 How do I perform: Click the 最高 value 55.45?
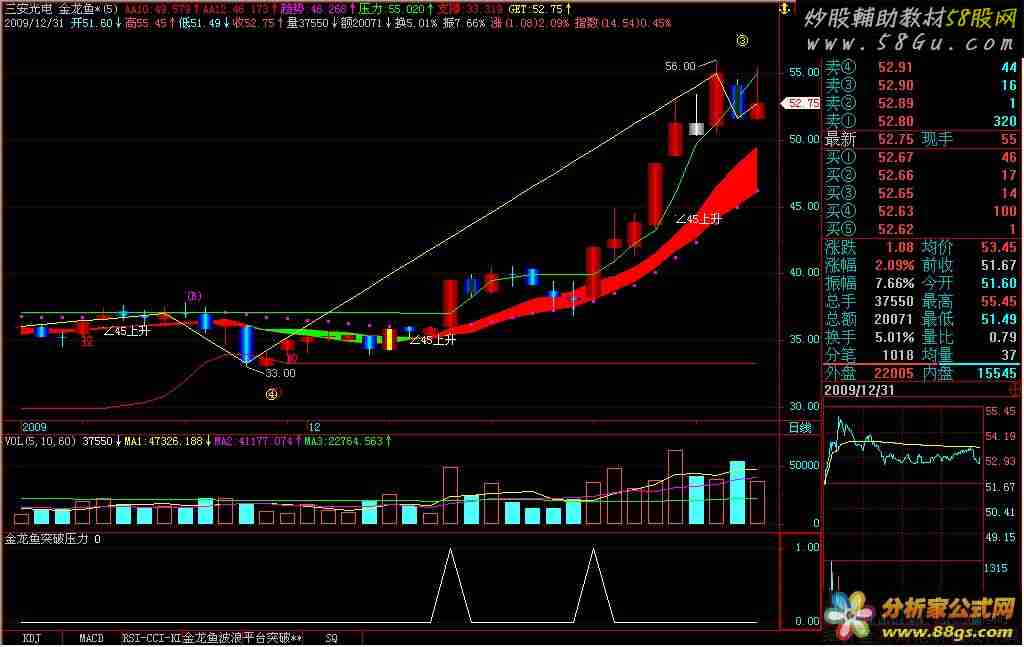(x=999, y=302)
